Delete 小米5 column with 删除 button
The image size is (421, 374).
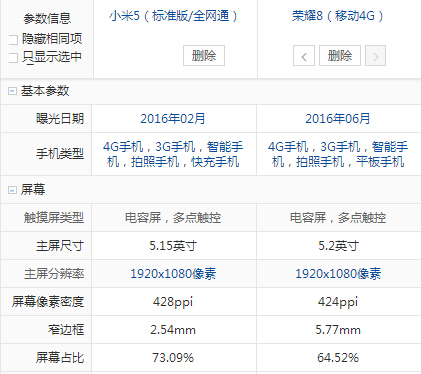[x=204, y=55]
